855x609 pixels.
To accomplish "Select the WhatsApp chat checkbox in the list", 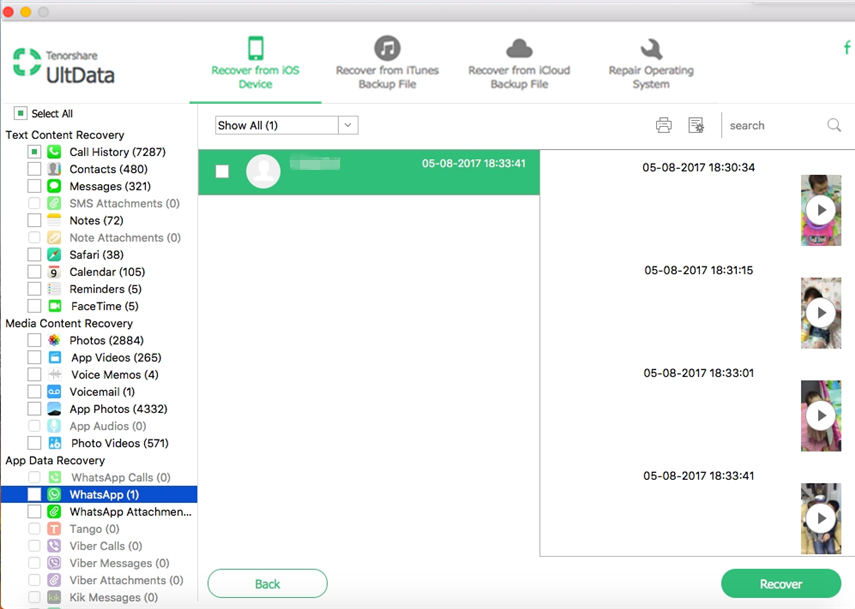I will 222,172.
